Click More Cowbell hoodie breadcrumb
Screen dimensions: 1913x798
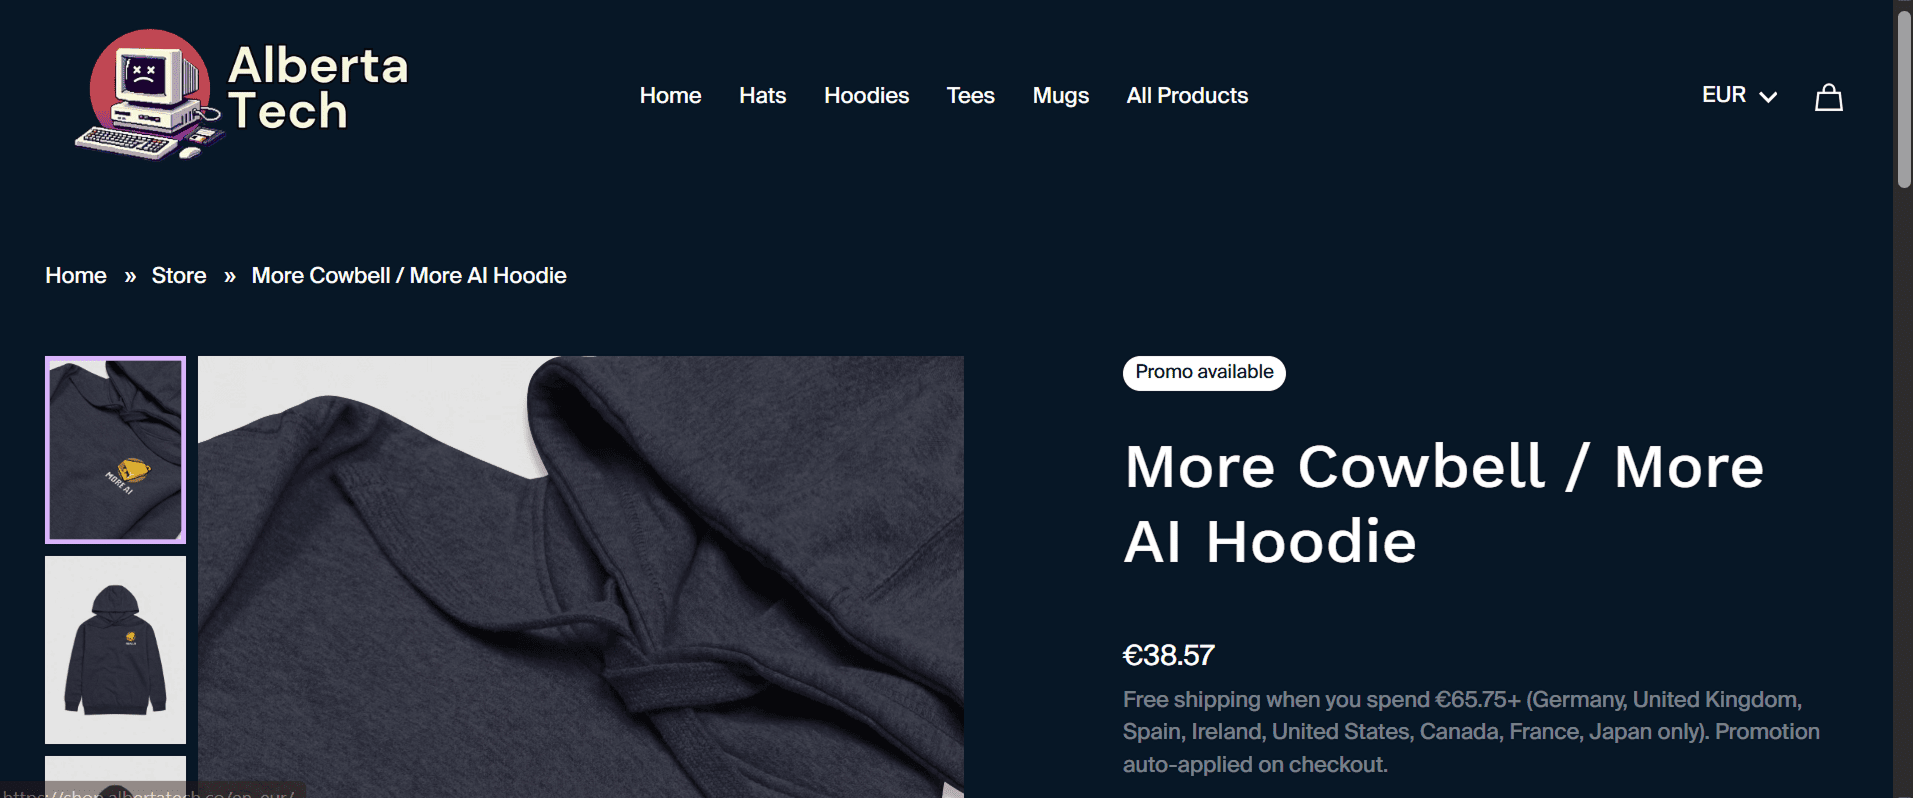[x=409, y=276]
